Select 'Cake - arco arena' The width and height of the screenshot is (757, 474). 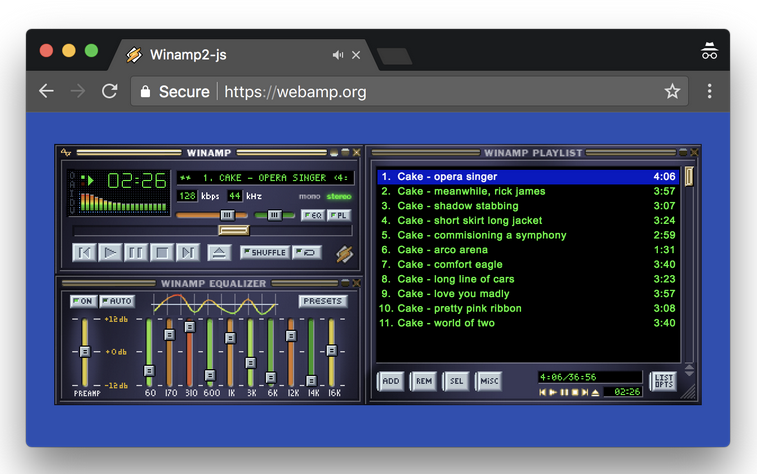pyautogui.click(x=528, y=250)
